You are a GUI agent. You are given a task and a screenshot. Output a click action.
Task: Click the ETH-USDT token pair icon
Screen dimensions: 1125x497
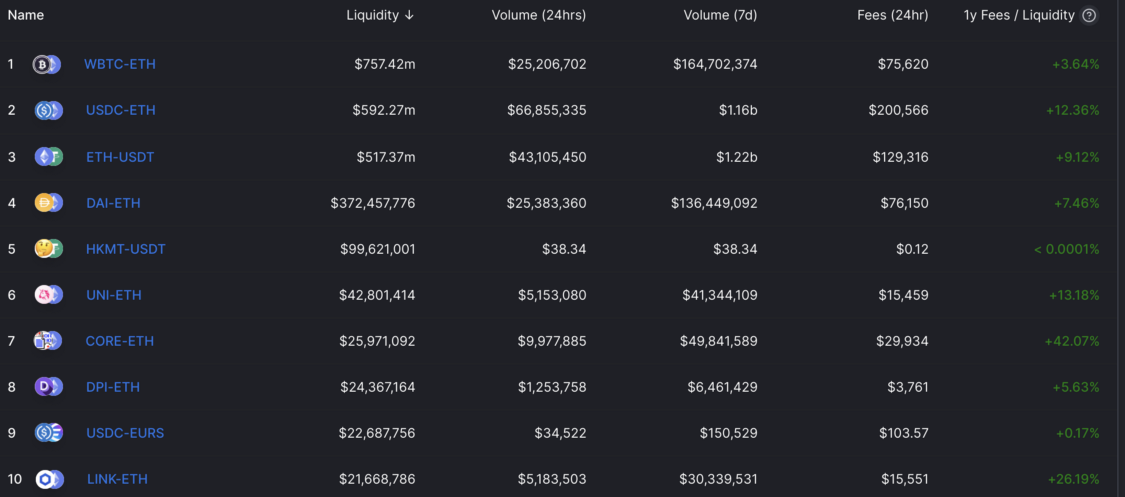pyautogui.click(x=49, y=156)
